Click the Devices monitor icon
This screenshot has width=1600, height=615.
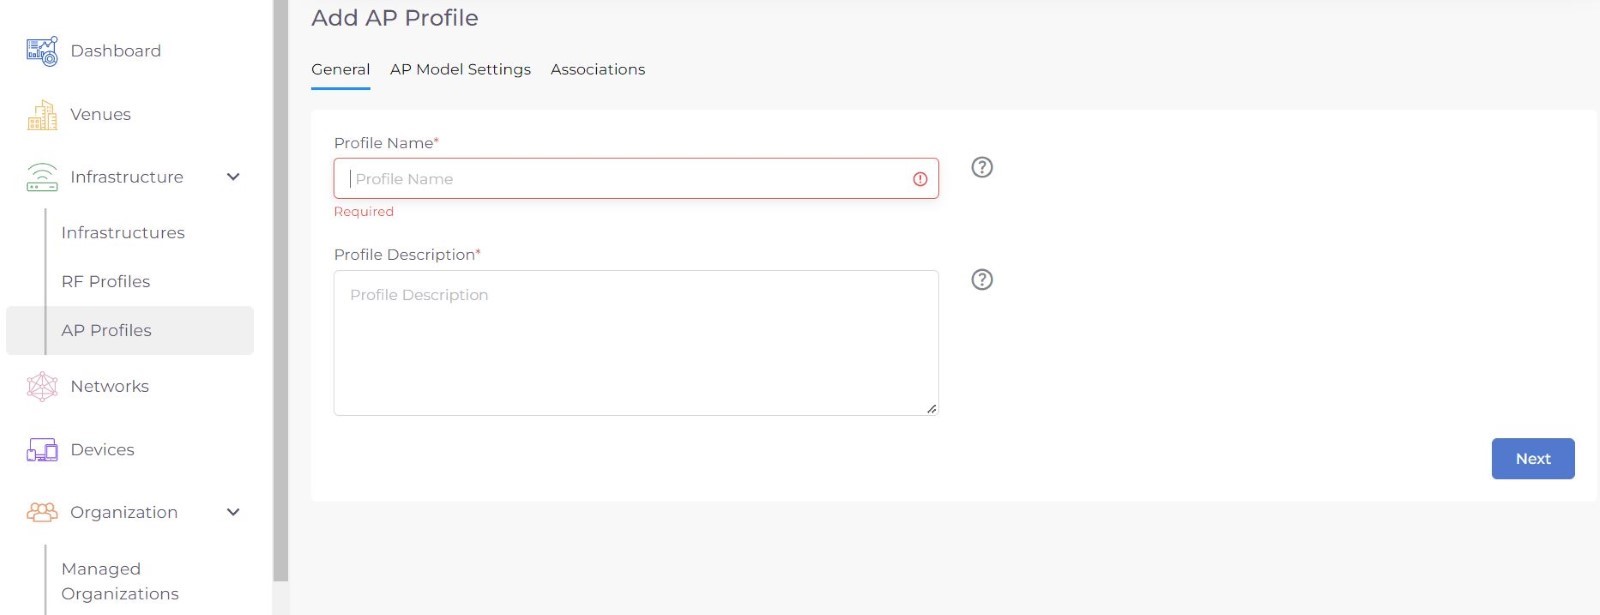coord(42,450)
